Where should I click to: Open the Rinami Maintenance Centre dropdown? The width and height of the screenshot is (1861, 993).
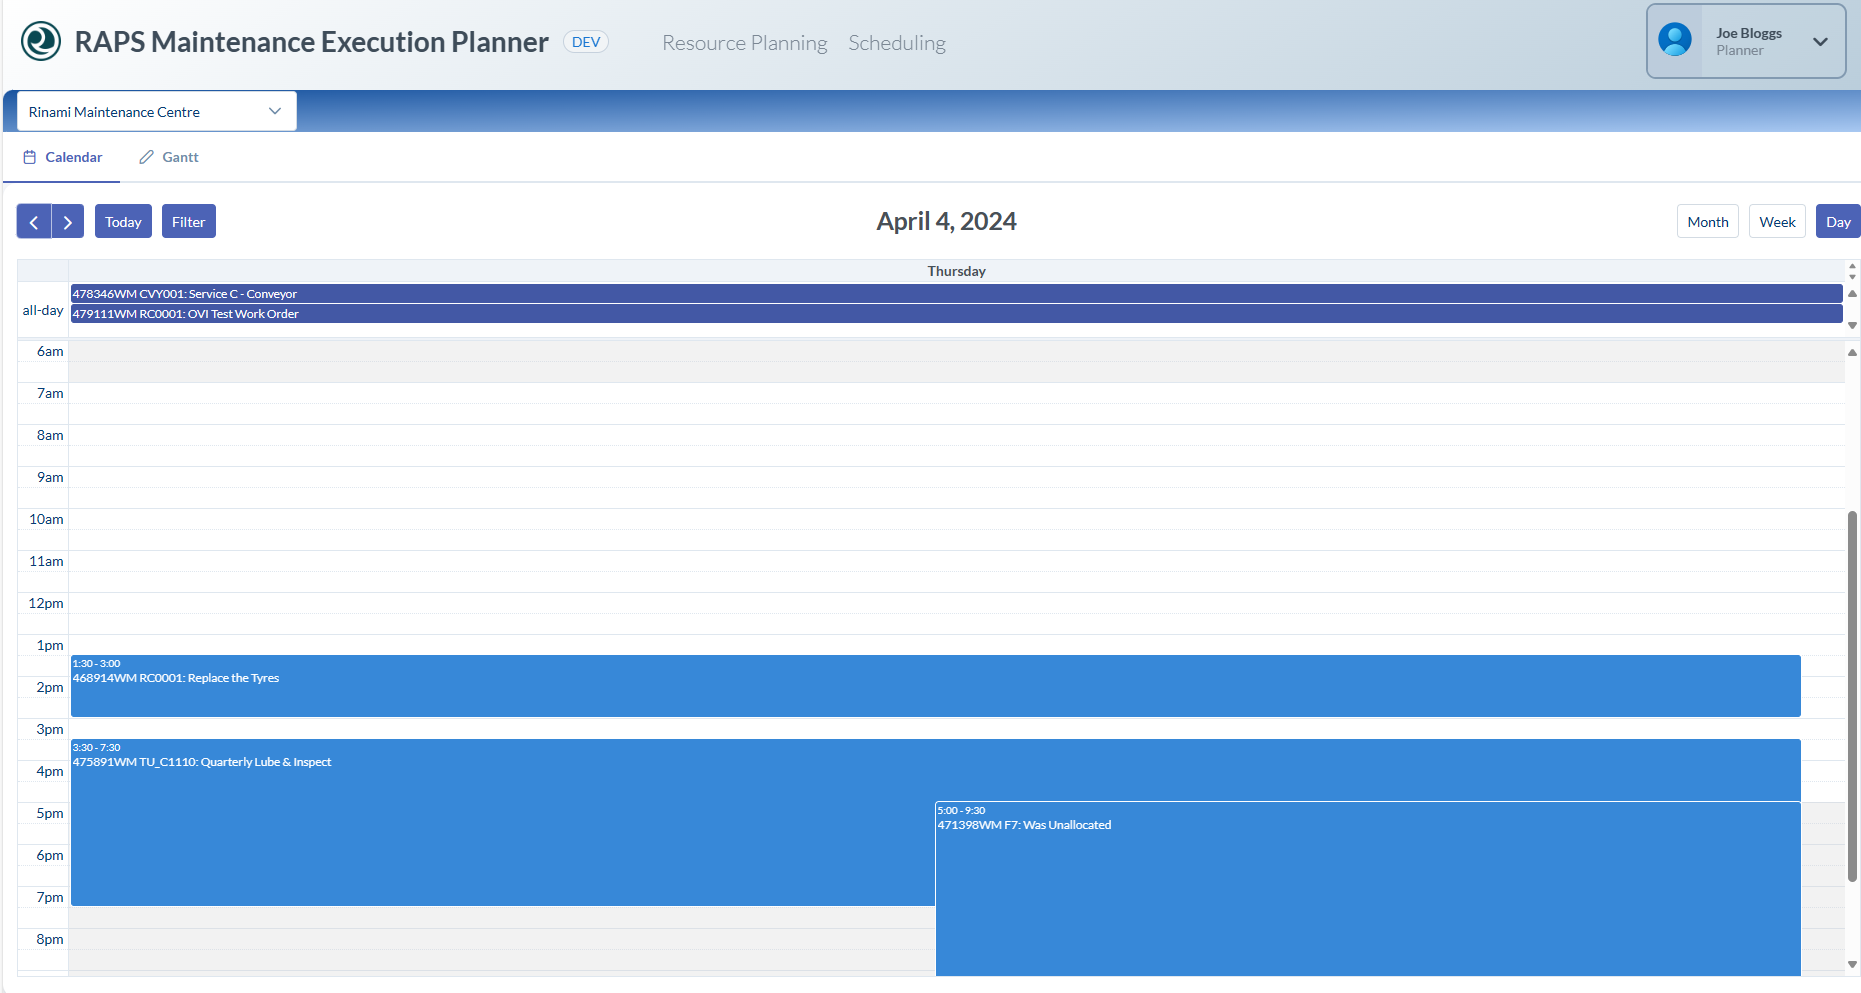tap(156, 112)
